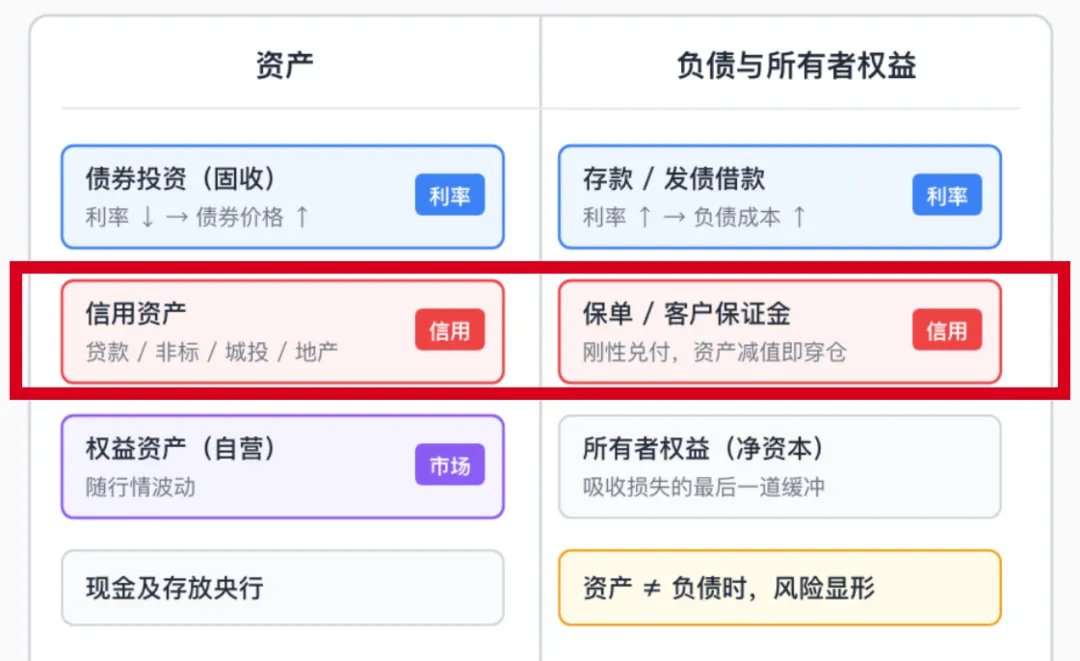Image resolution: width=1080 pixels, height=661 pixels.
Task: Click the 利率 tag on 债券投资 card
Action: (450, 195)
